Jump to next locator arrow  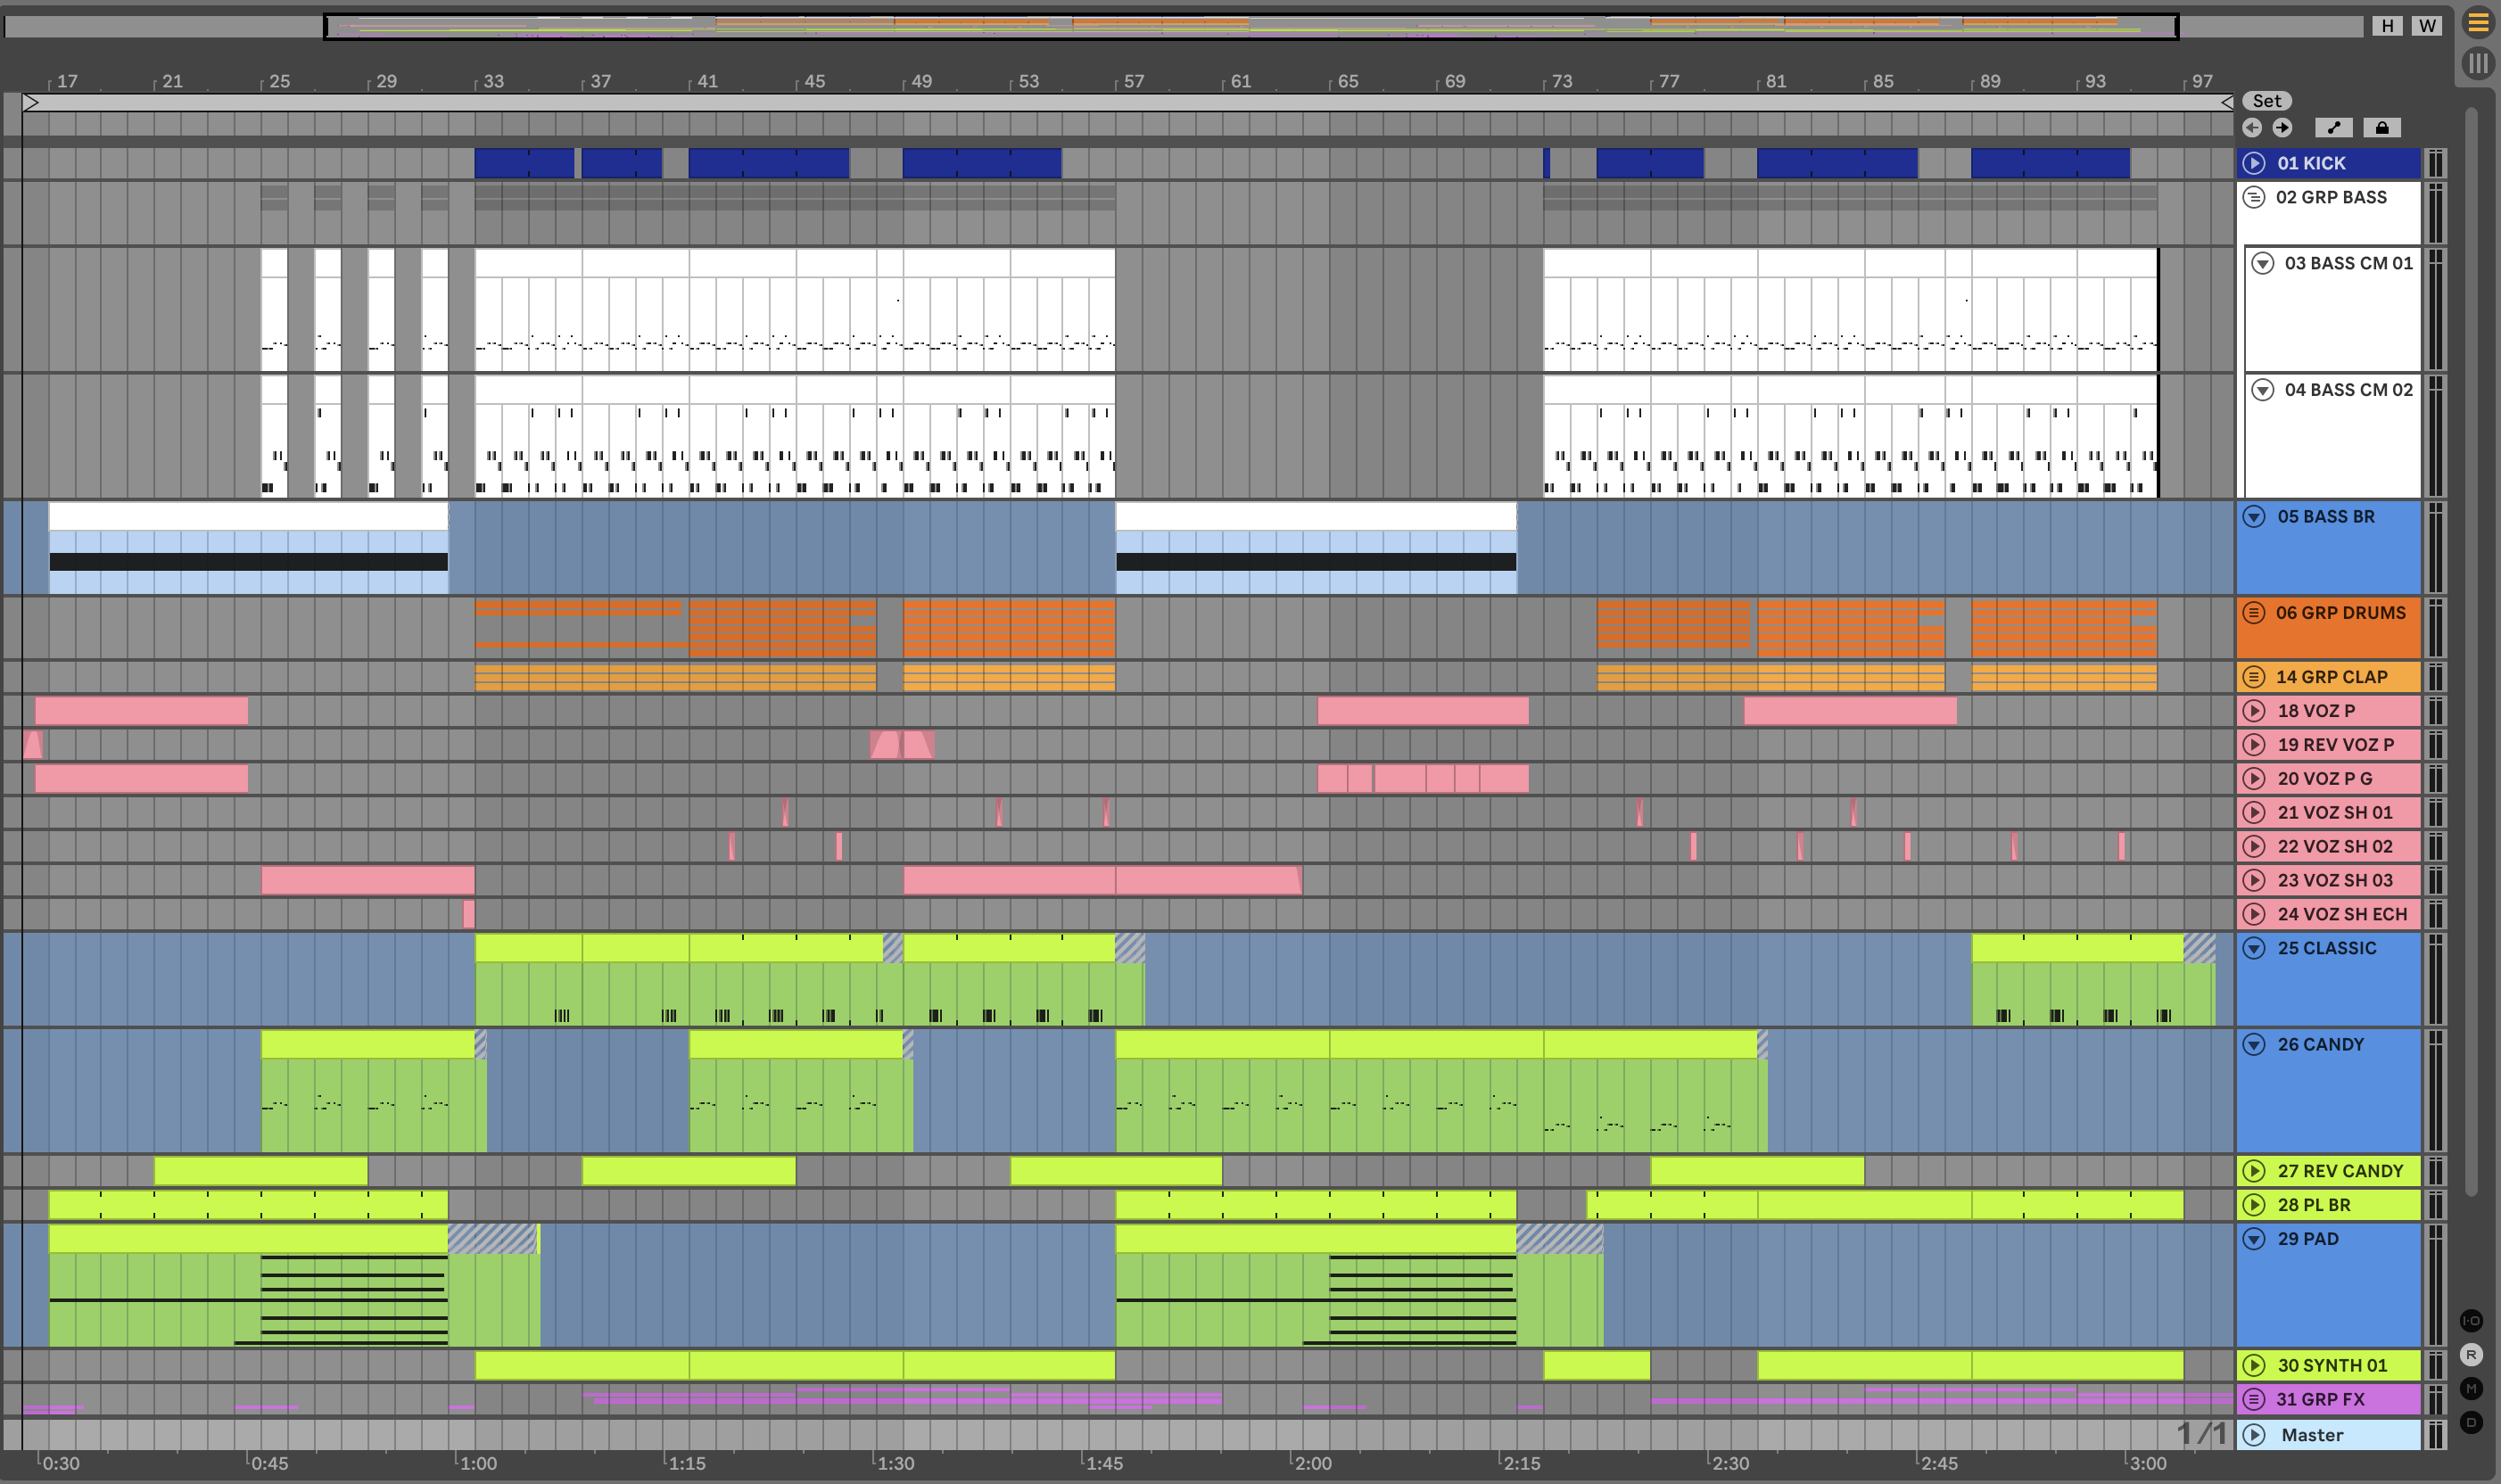[2282, 128]
